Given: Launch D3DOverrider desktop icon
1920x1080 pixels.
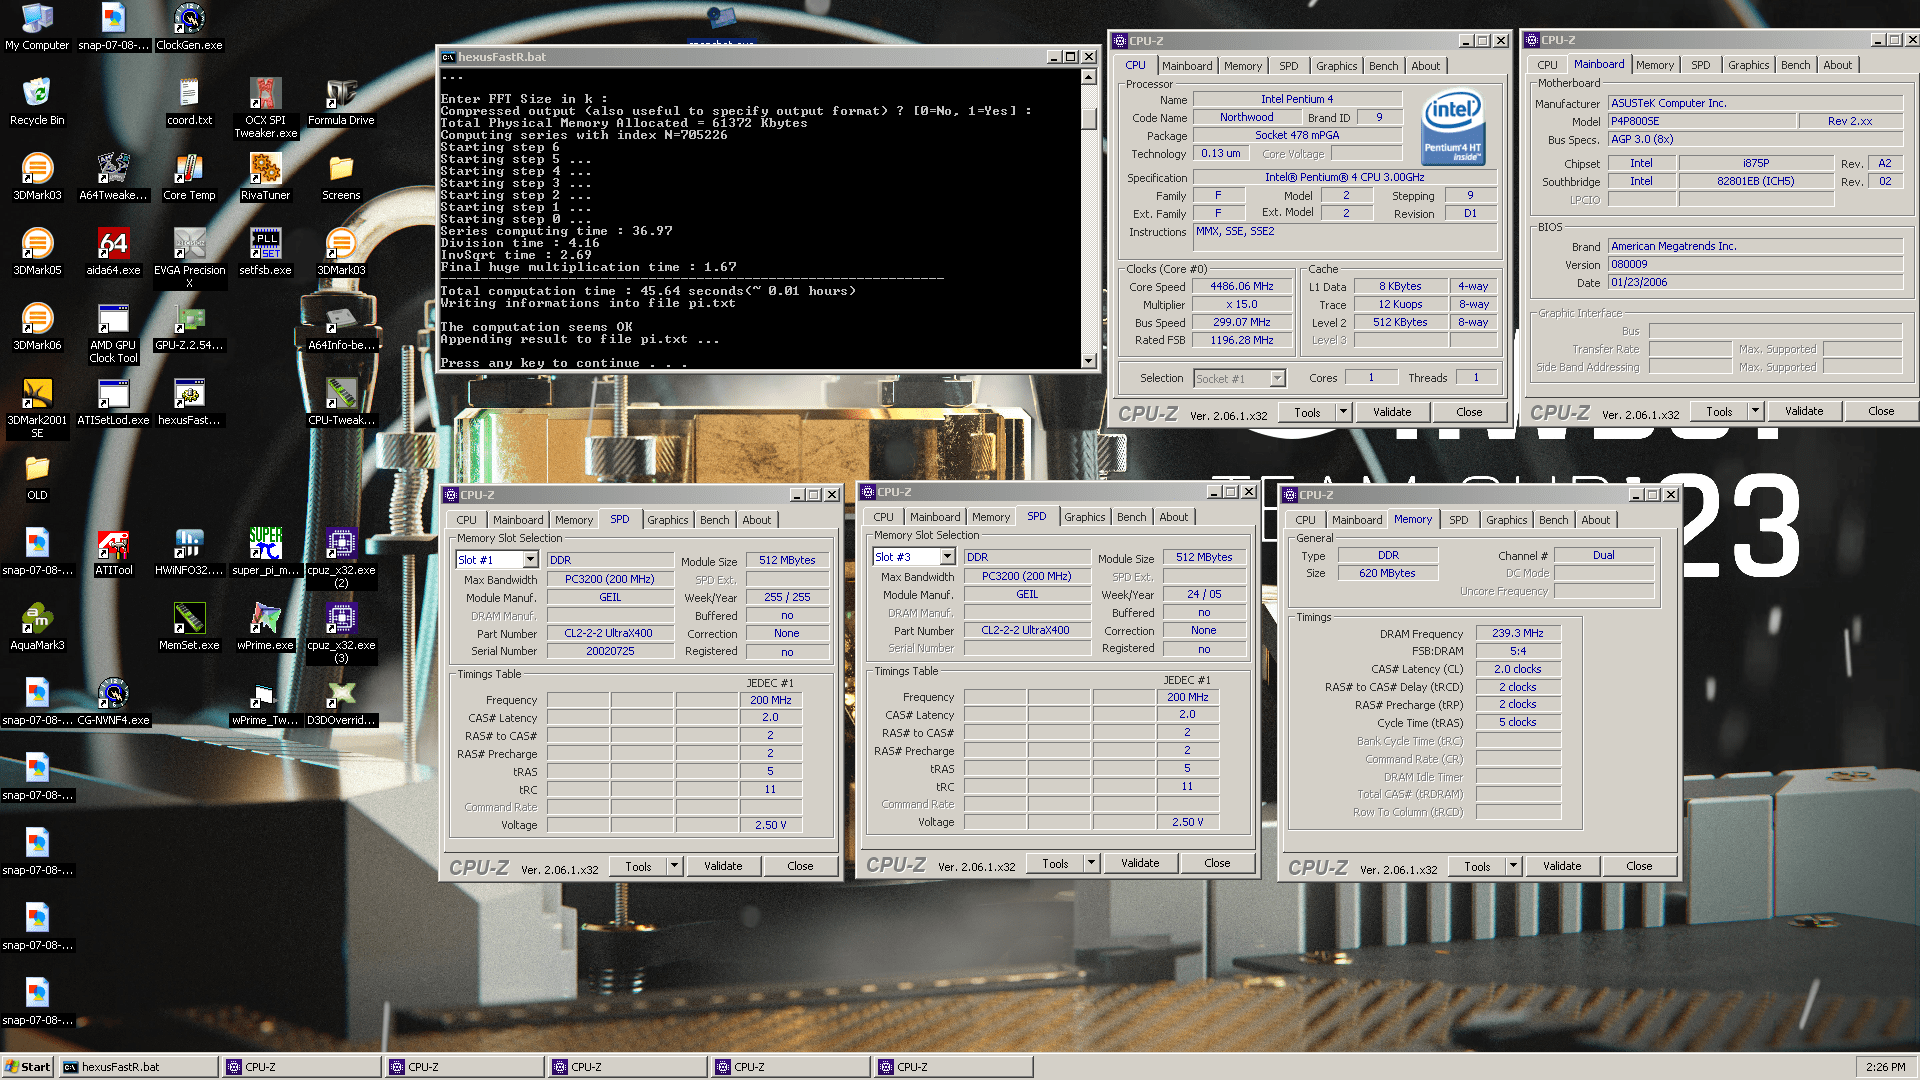Looking at the screenshot, I should [341, 701].
